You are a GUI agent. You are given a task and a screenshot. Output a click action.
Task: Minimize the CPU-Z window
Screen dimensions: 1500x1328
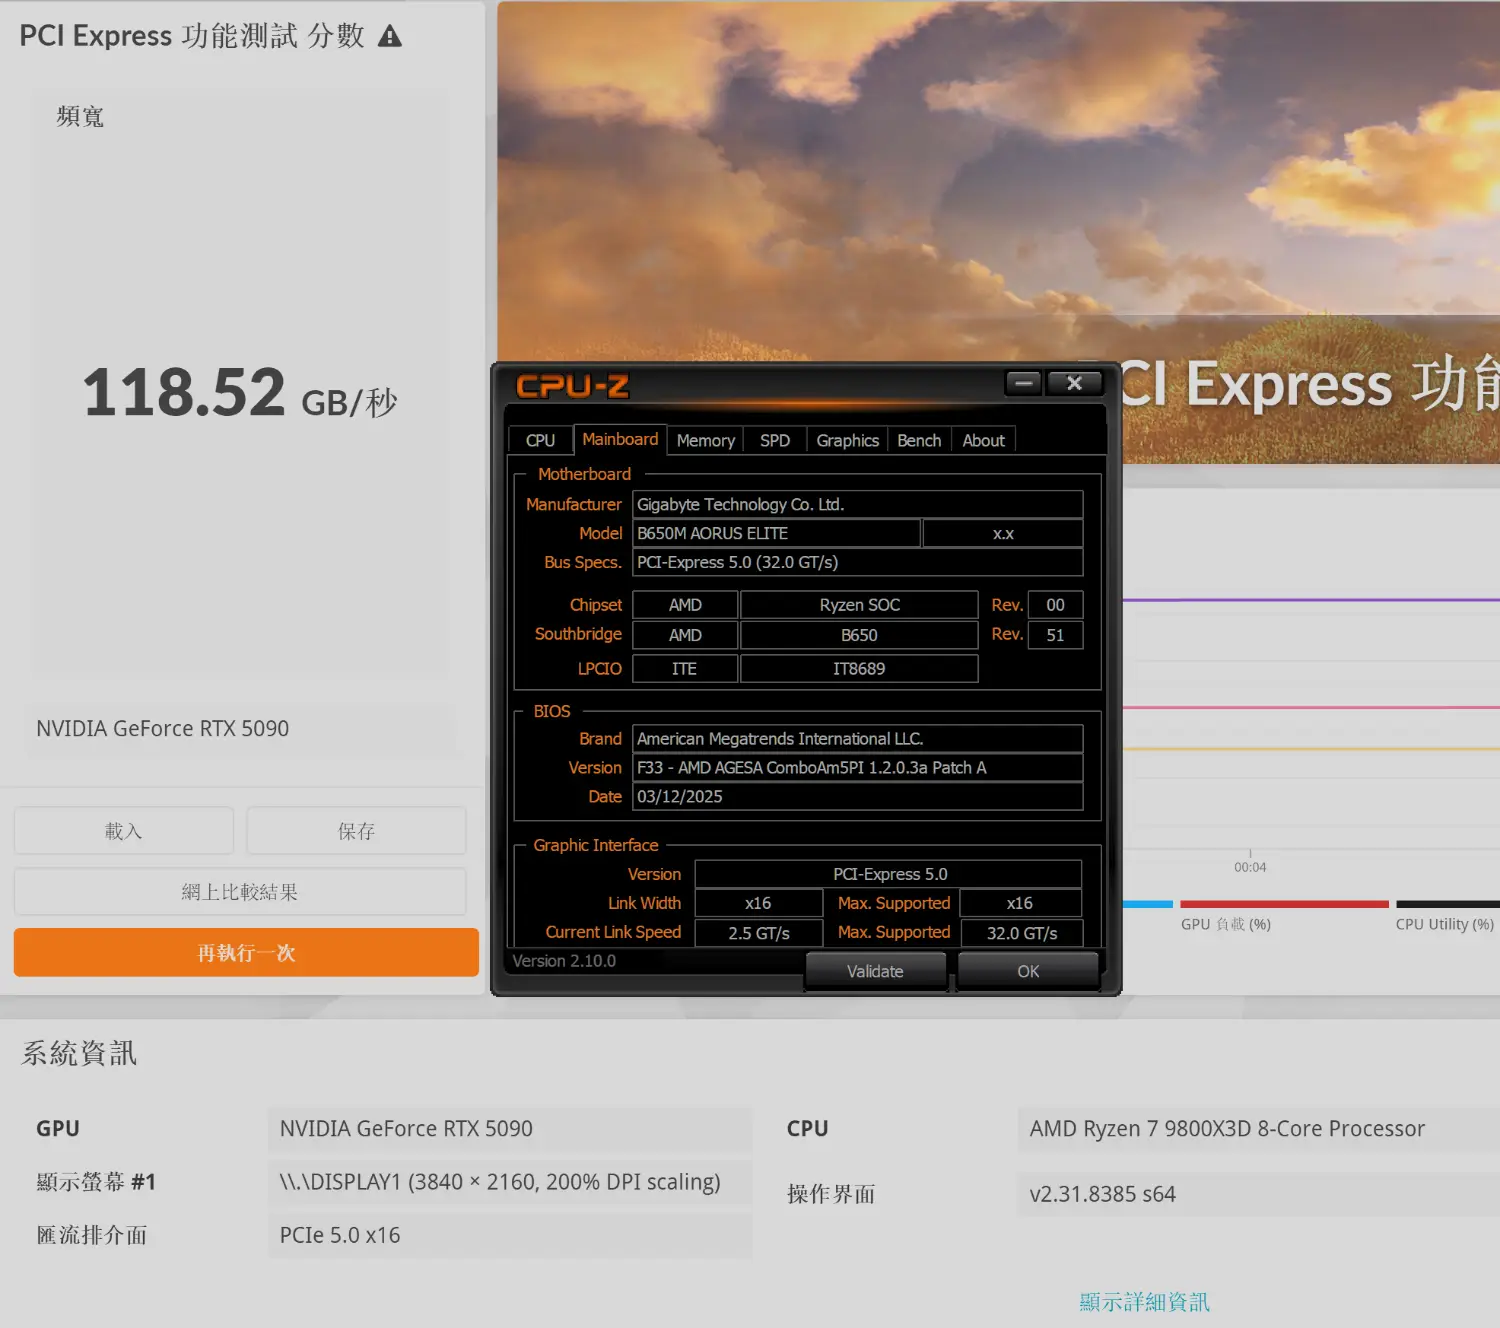pos(1024,383)
